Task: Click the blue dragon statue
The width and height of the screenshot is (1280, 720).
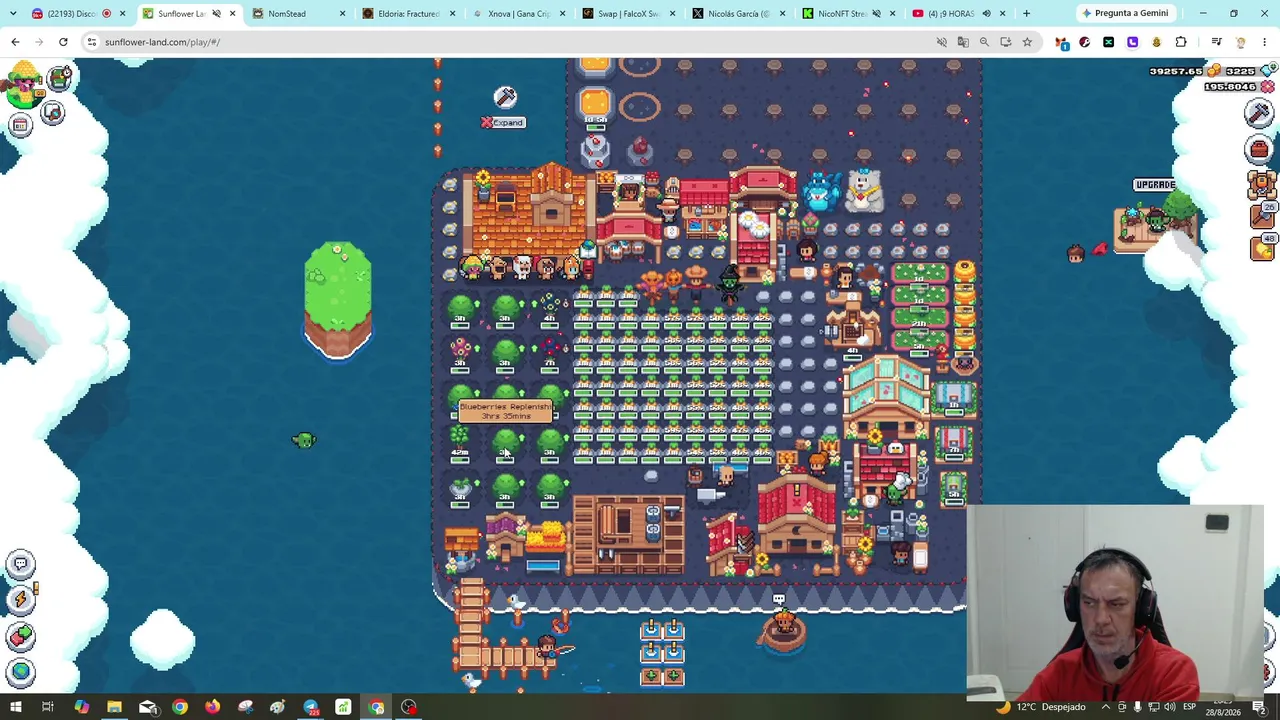Action: point(821,190)
